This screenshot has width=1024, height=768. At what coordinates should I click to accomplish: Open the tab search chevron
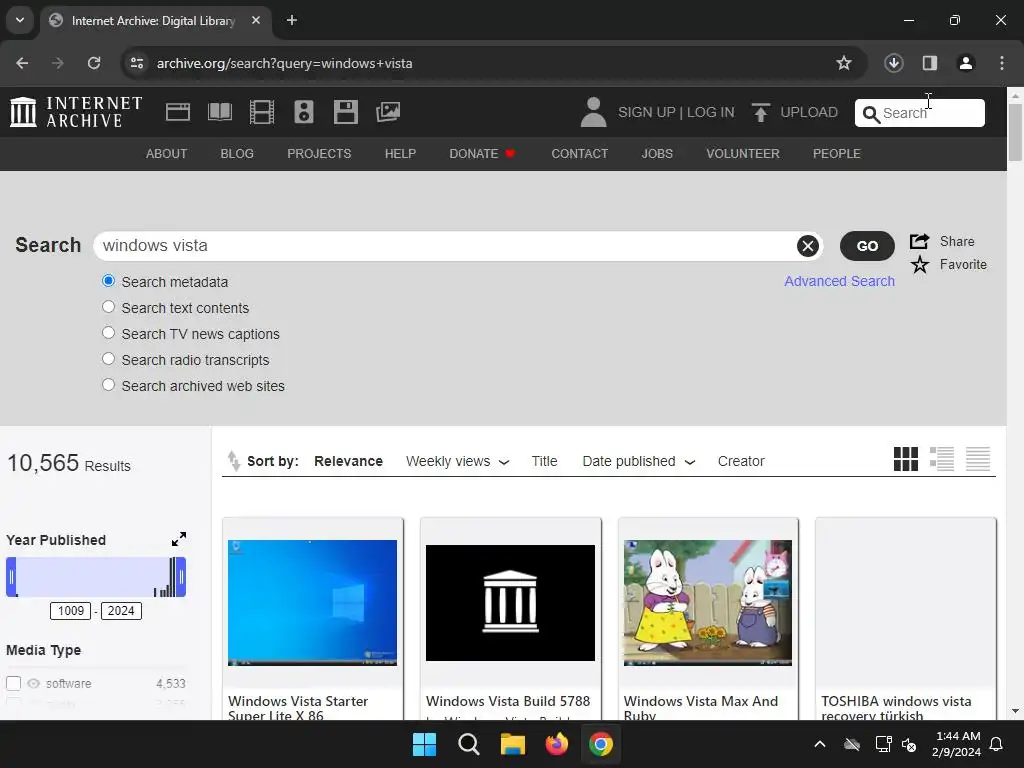[x=20, y=20]
